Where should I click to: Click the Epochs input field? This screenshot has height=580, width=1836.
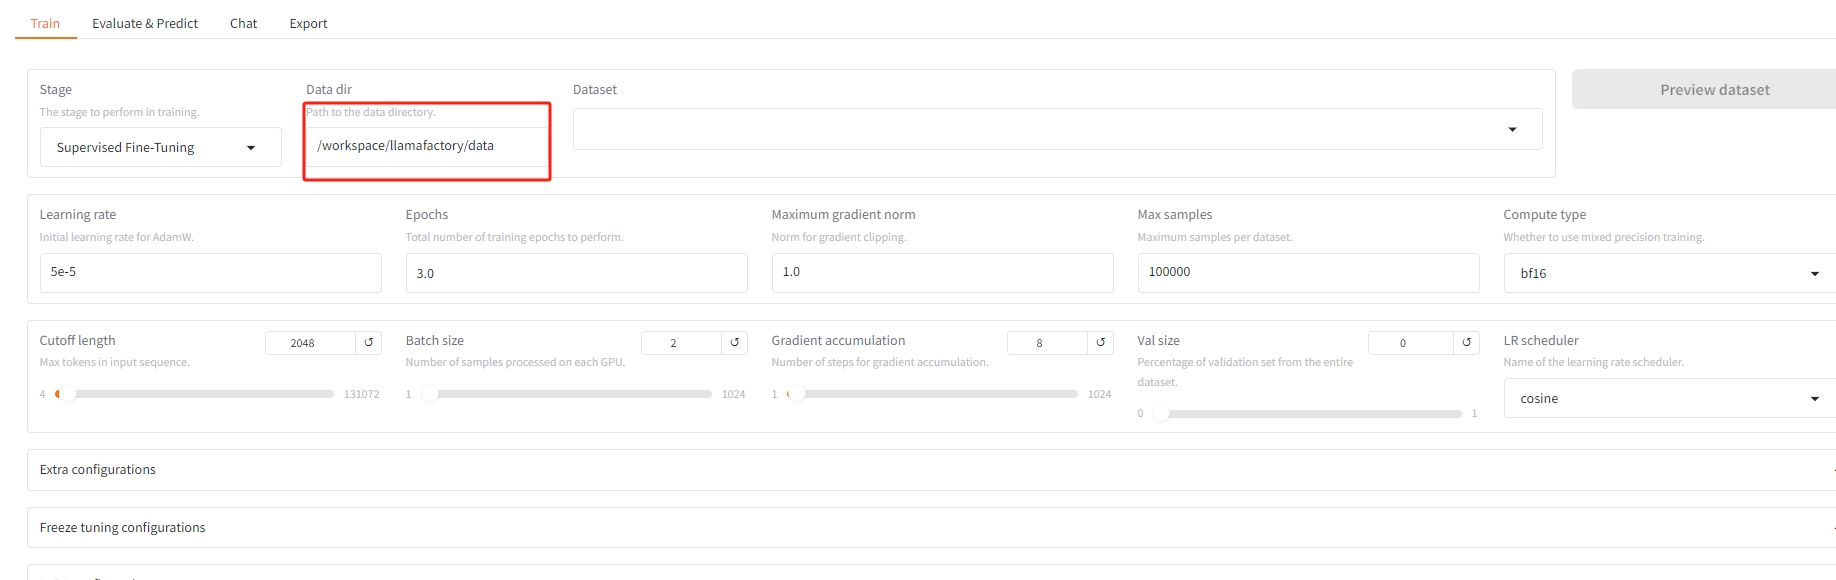576,273
